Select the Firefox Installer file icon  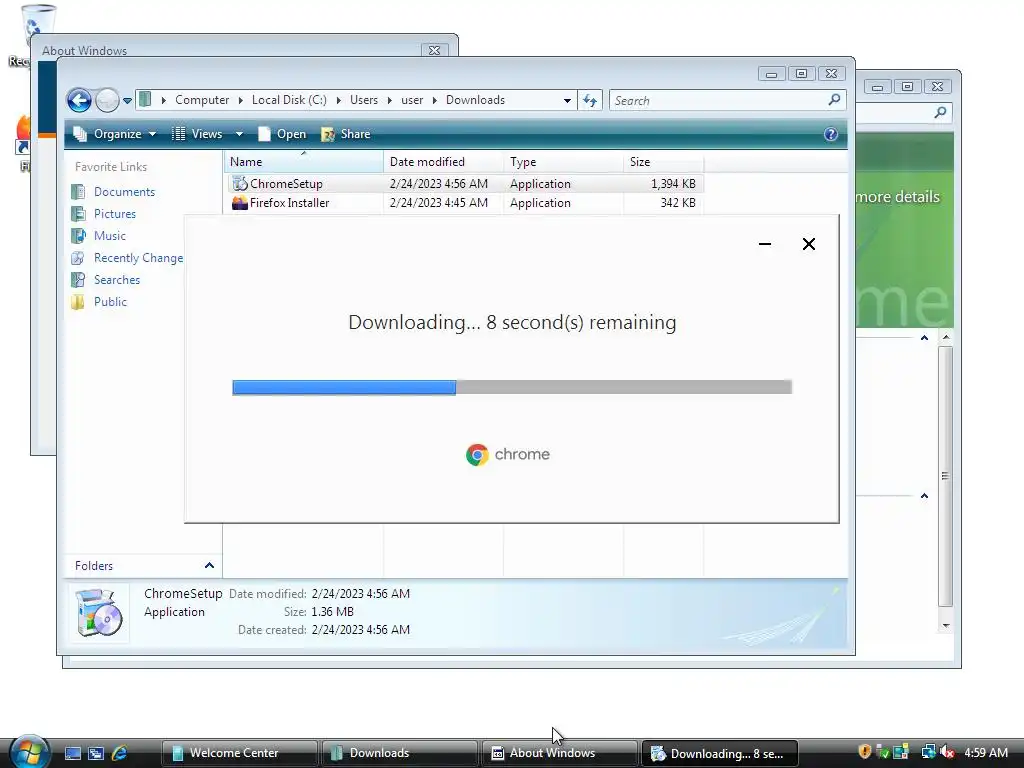240,202
